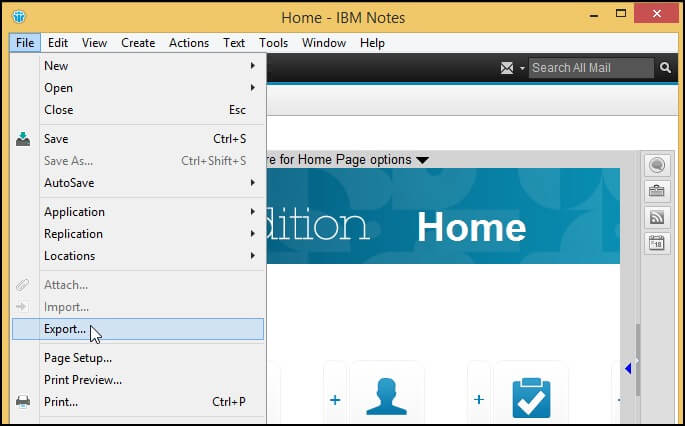Click the magnifier search button
The width and height of the screenshot is (685, 426).
click(665, 68)
